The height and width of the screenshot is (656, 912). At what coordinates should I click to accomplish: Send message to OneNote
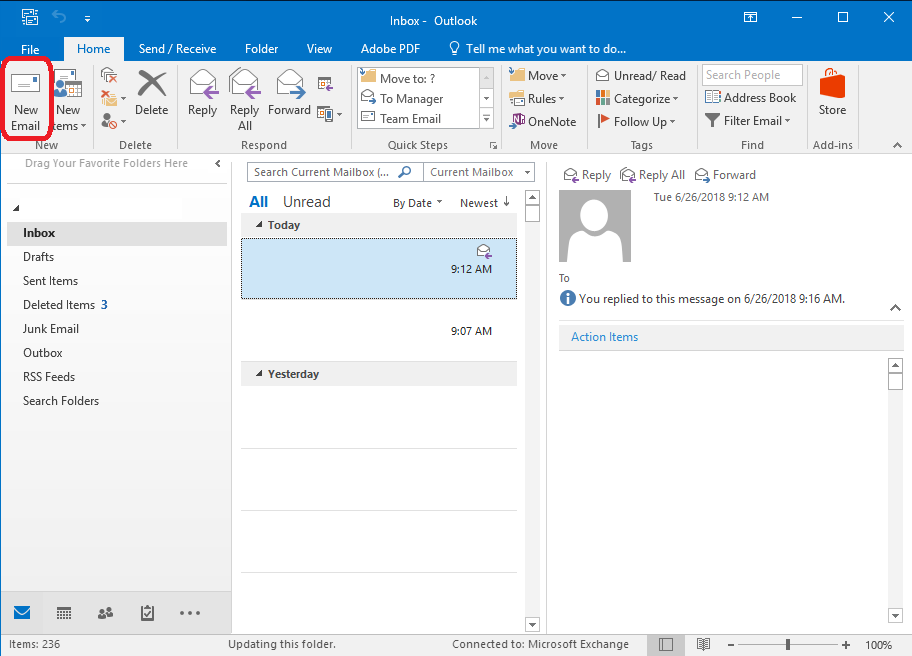pyautogui.click(x=543, y=122)
